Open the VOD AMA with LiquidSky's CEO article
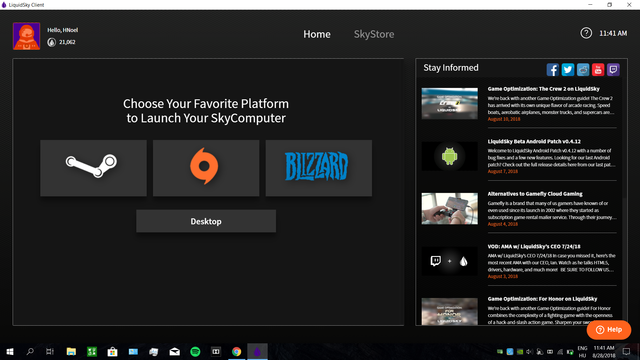Screen dimensions: 640x360 click(x=534, y=247)
